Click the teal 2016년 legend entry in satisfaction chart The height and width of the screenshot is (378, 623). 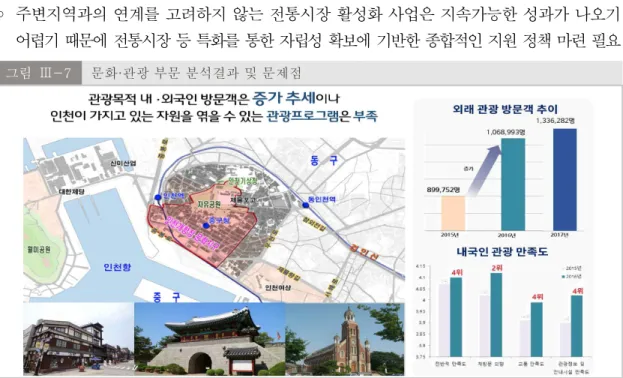pos(572,276)
